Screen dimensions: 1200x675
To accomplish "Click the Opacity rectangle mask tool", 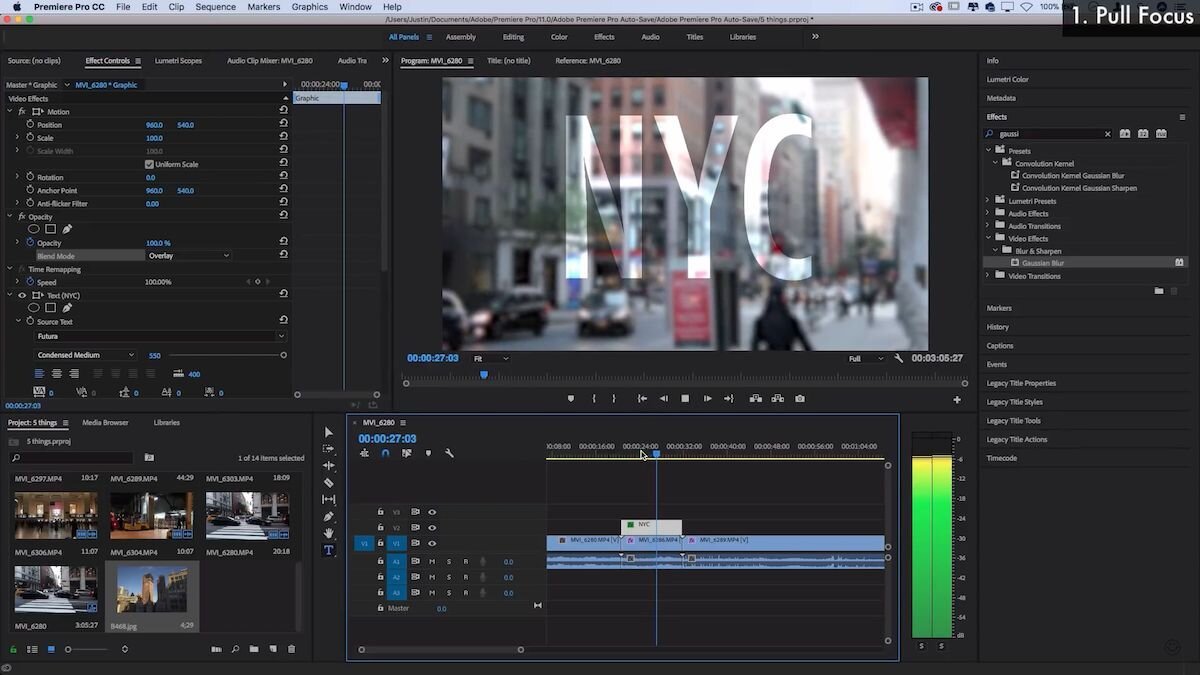I will [50, 229].
